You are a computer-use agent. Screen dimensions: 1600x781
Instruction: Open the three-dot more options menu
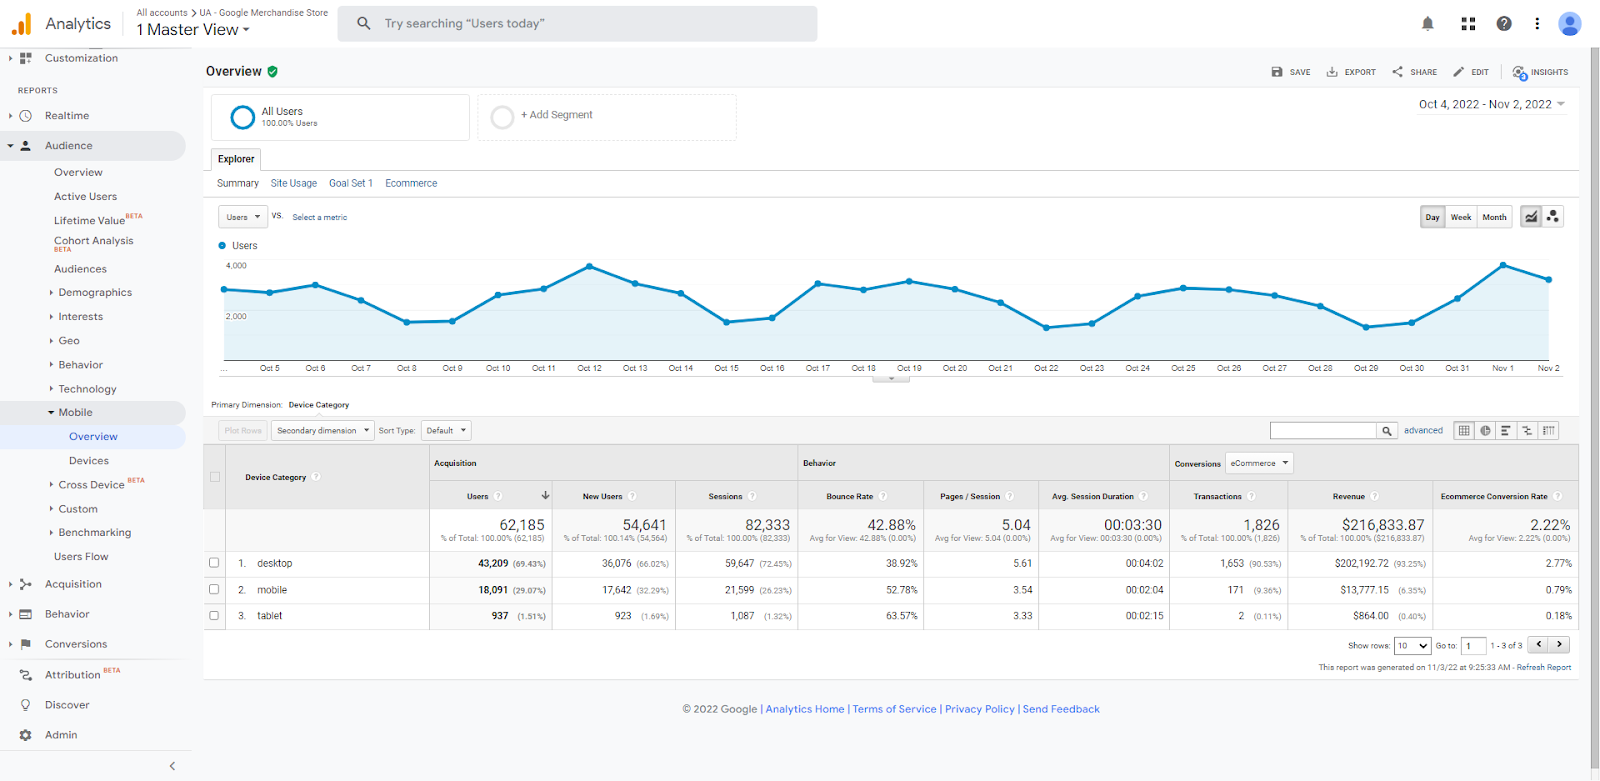pyautogui.click(x=1537, y=24)
